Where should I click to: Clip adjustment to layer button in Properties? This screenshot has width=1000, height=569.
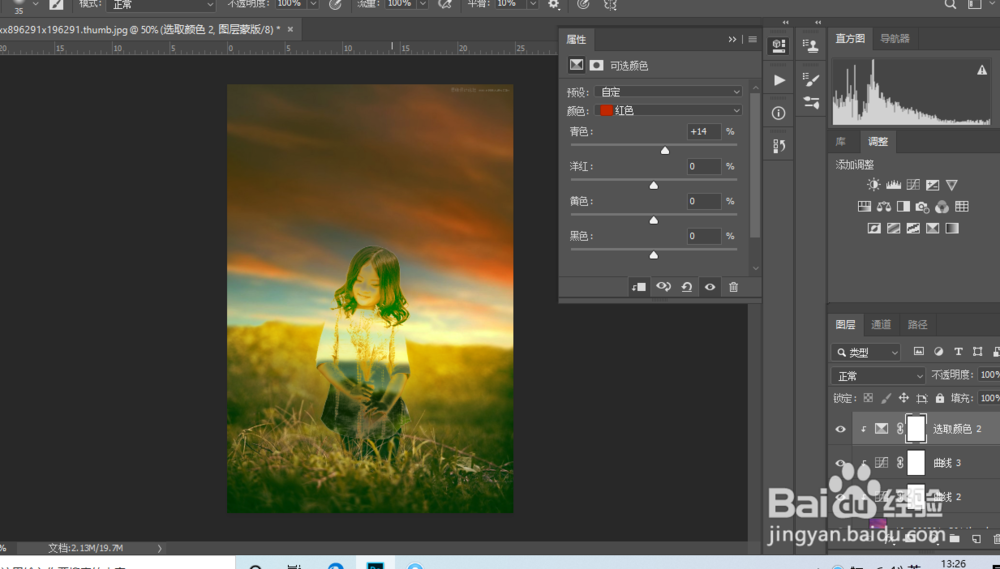pyautogui.click(x=638, y=287)
